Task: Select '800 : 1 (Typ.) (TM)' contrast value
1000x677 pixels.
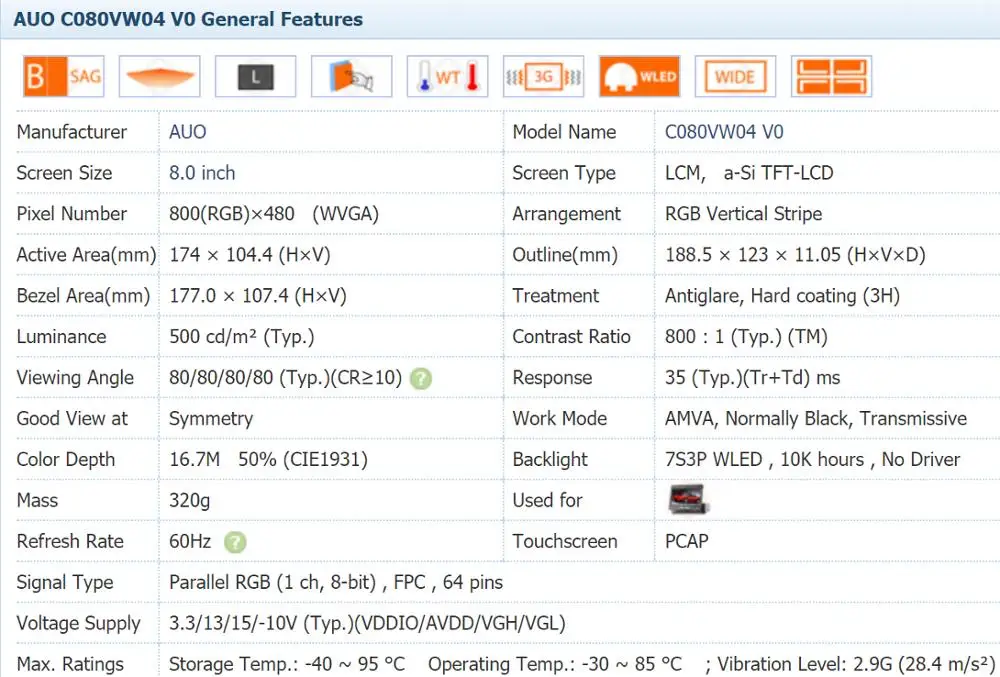Action: (x=746, y=336)
